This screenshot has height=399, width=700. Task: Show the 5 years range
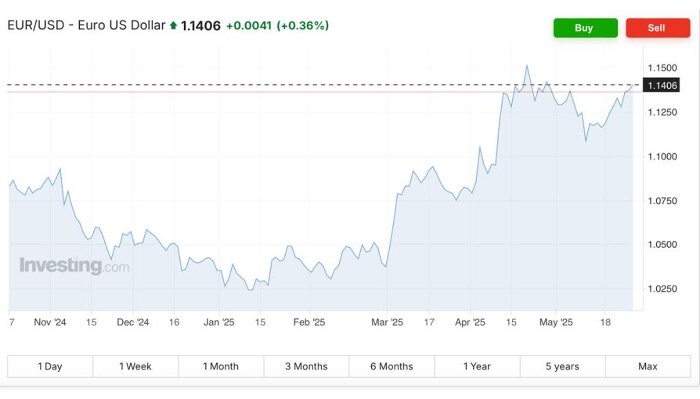click(x=562, y=366)
